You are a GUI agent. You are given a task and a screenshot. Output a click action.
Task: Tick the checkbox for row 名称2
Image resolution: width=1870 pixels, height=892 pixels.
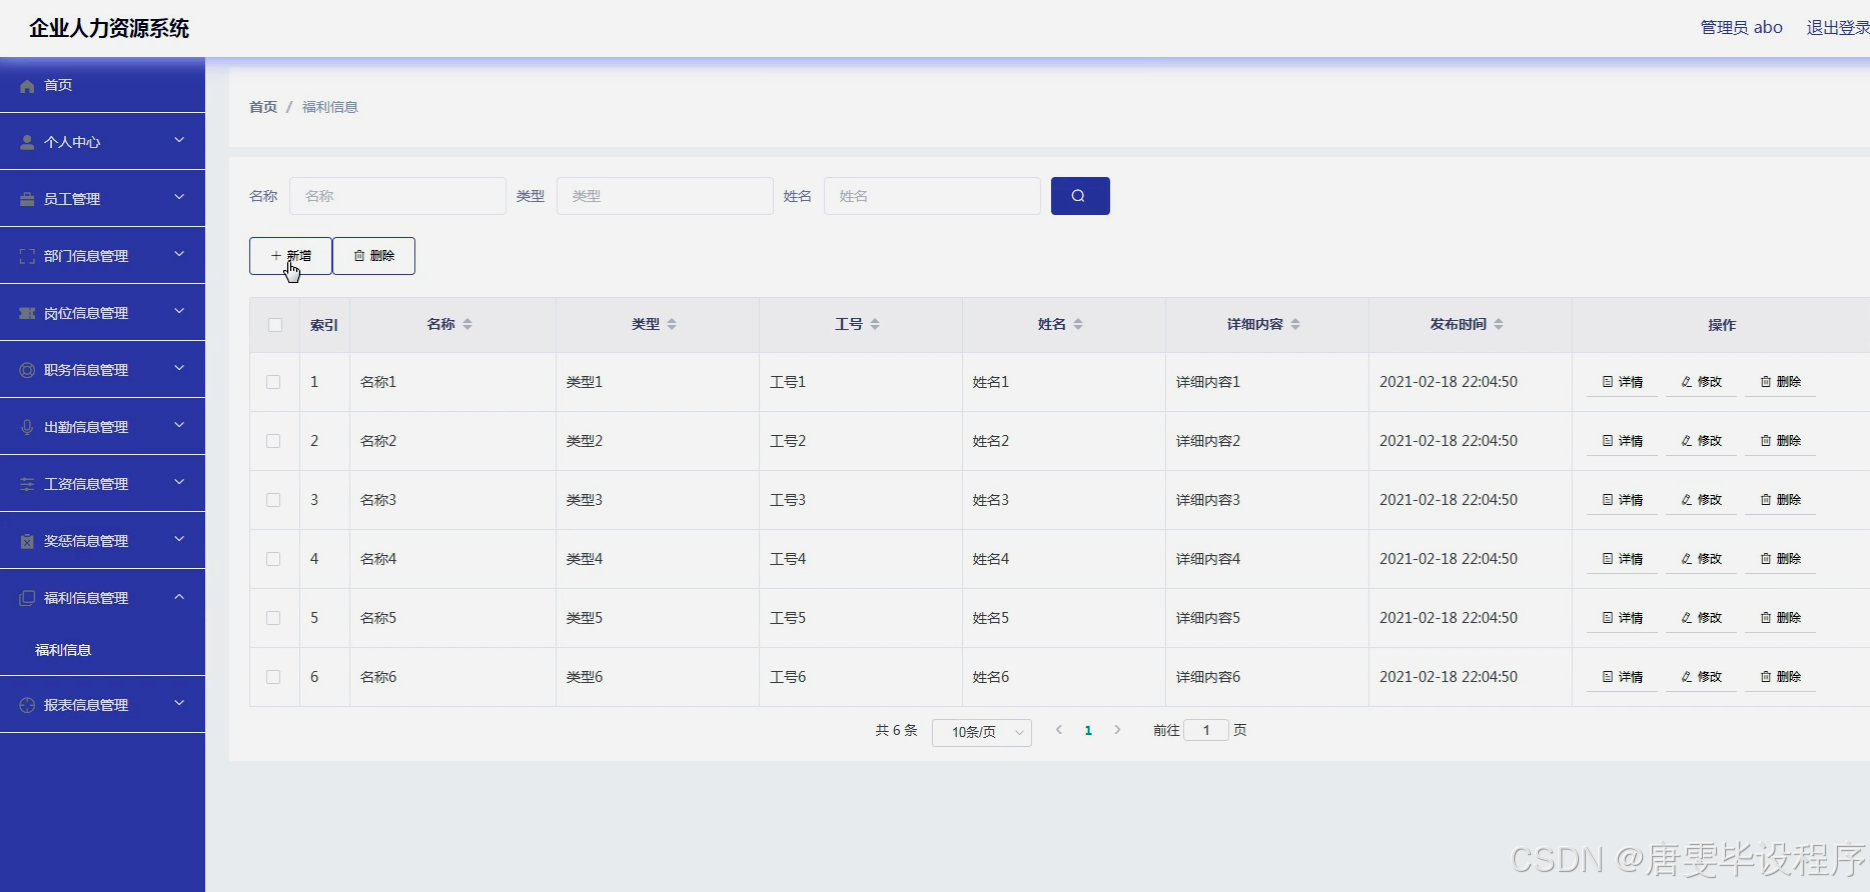click(x=273, y=441)
